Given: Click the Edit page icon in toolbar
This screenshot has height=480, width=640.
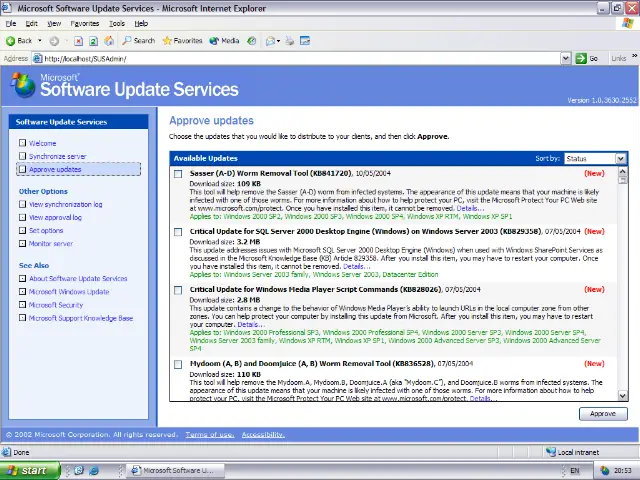Looking at the screenshot, I should pos(305,41).
